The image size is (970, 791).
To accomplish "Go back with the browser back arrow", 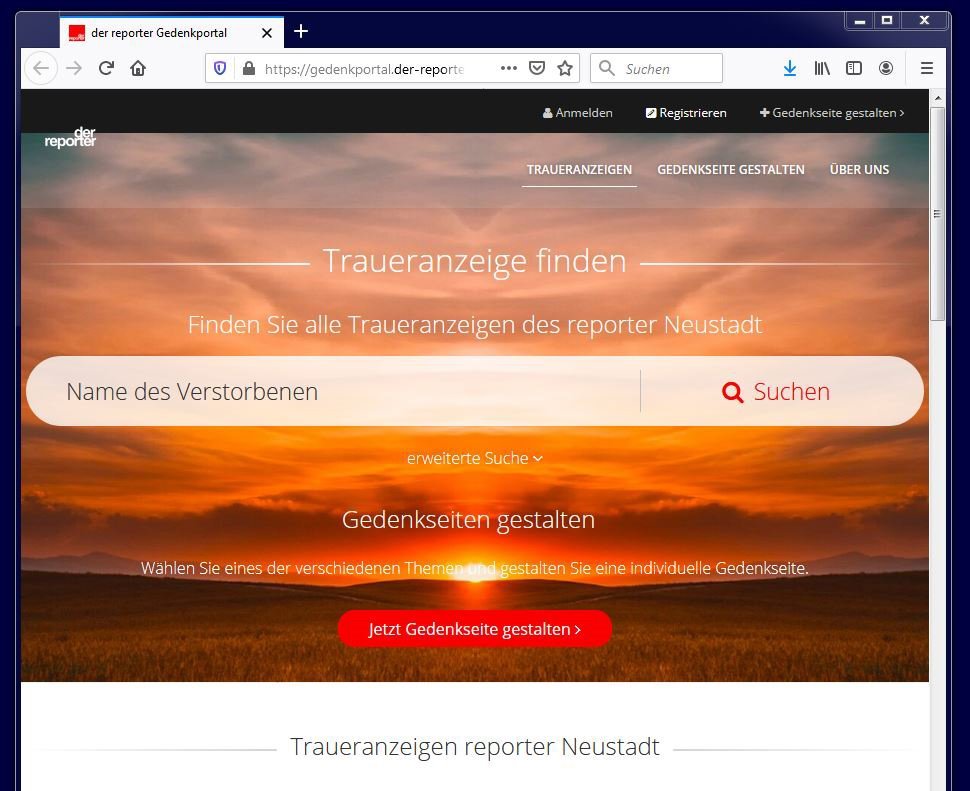I will tap(41, 68).
